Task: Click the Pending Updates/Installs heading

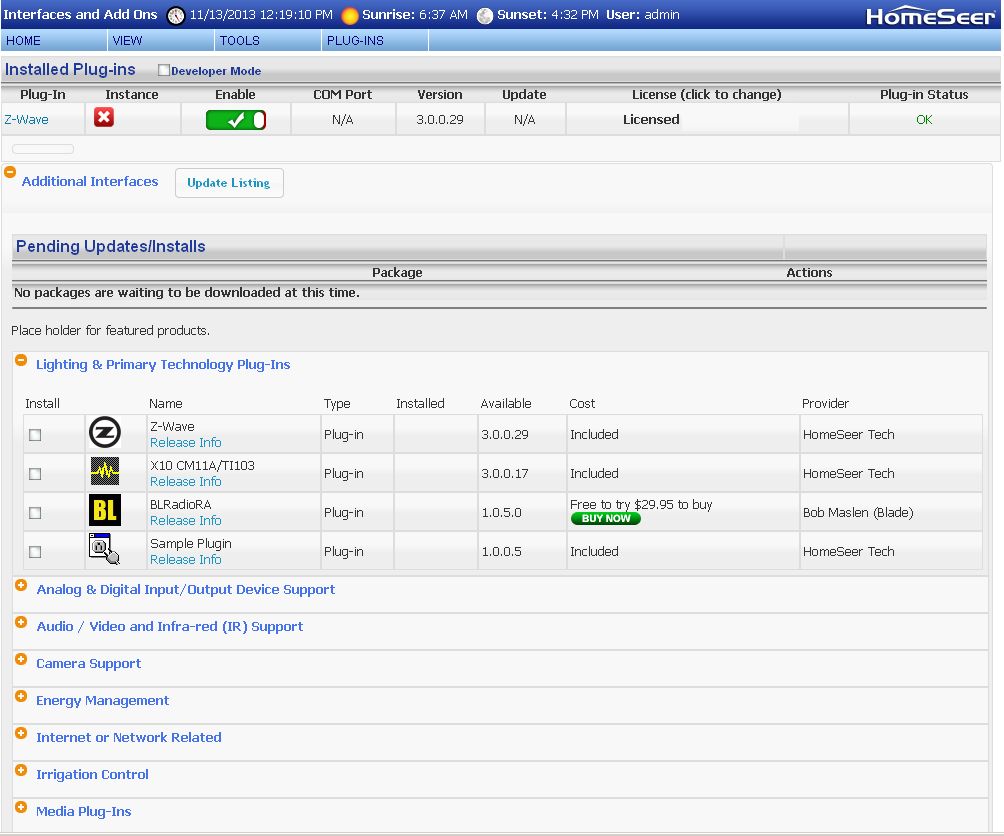Action: (111, 246)
